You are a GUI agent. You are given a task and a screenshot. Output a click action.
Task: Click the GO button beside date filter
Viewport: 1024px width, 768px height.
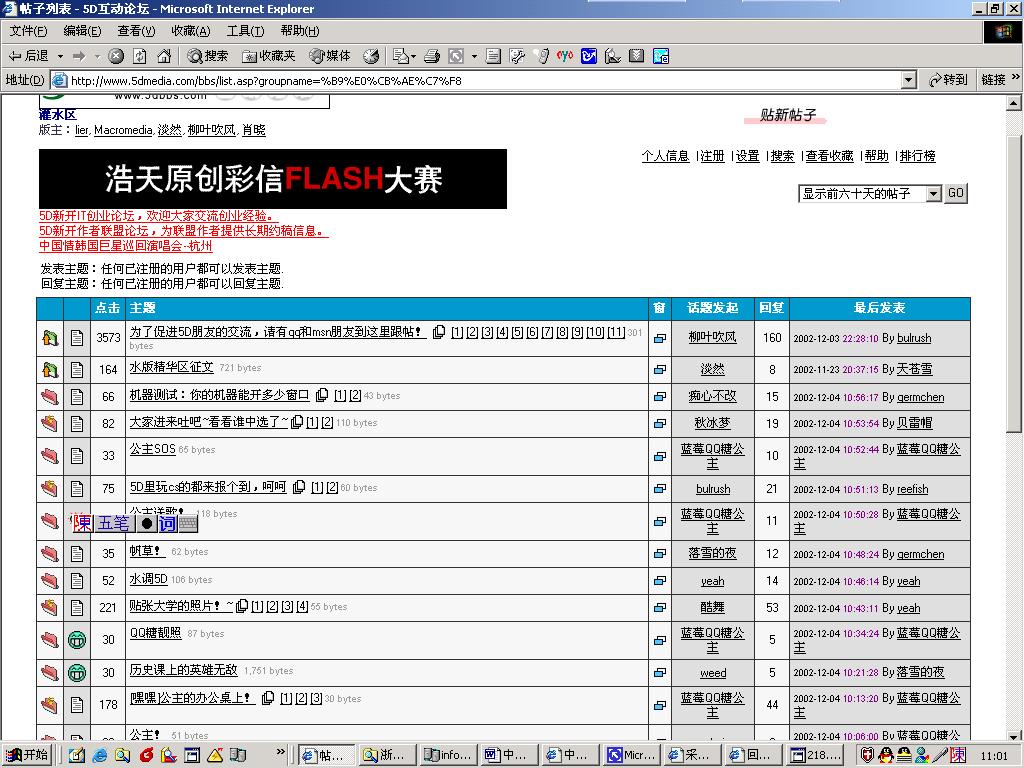click(x=956, y=193)
